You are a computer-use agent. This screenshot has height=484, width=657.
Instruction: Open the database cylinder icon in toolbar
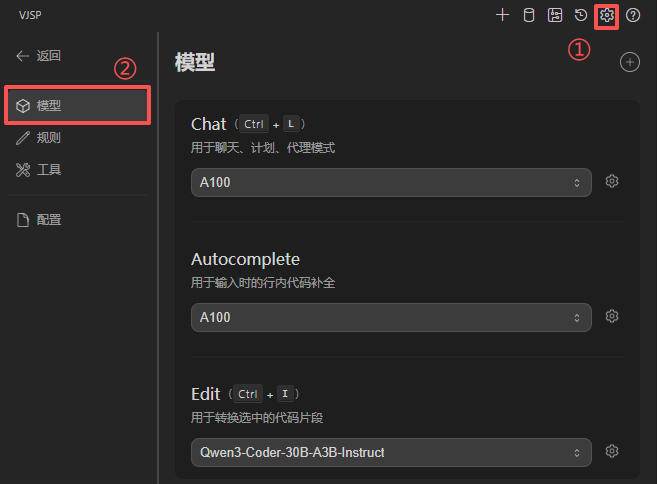pos(529,15)
